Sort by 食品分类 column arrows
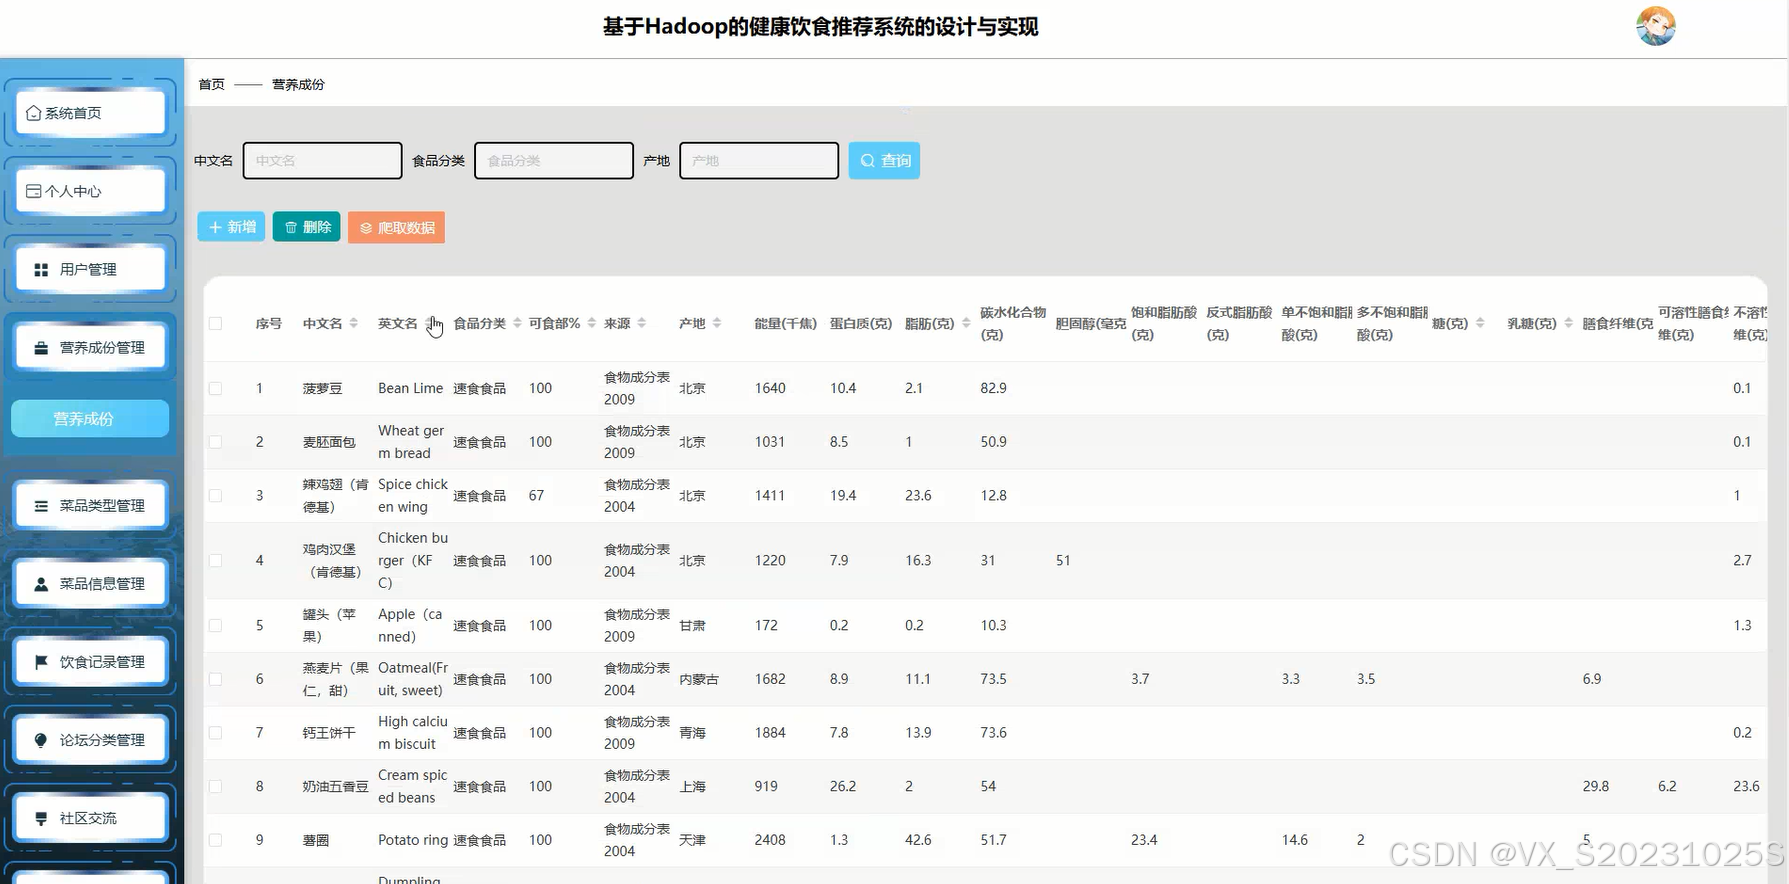Screen dimensions: 1789x884 coord(517,323)
